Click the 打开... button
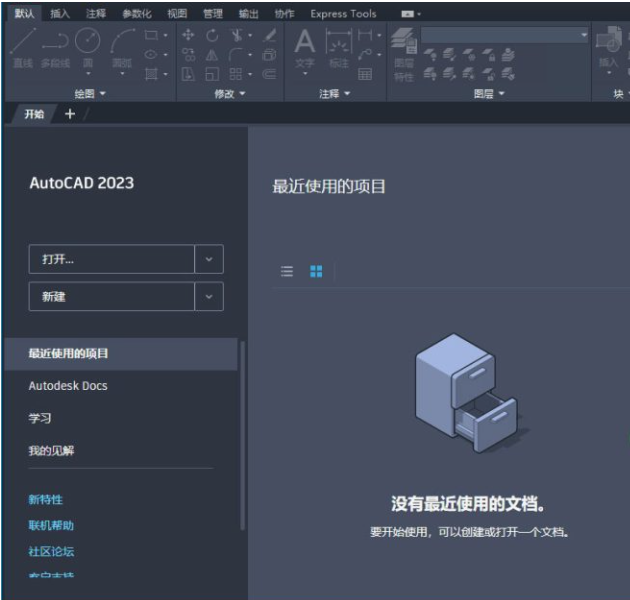 pyautogui.click(x=112, y=259)
